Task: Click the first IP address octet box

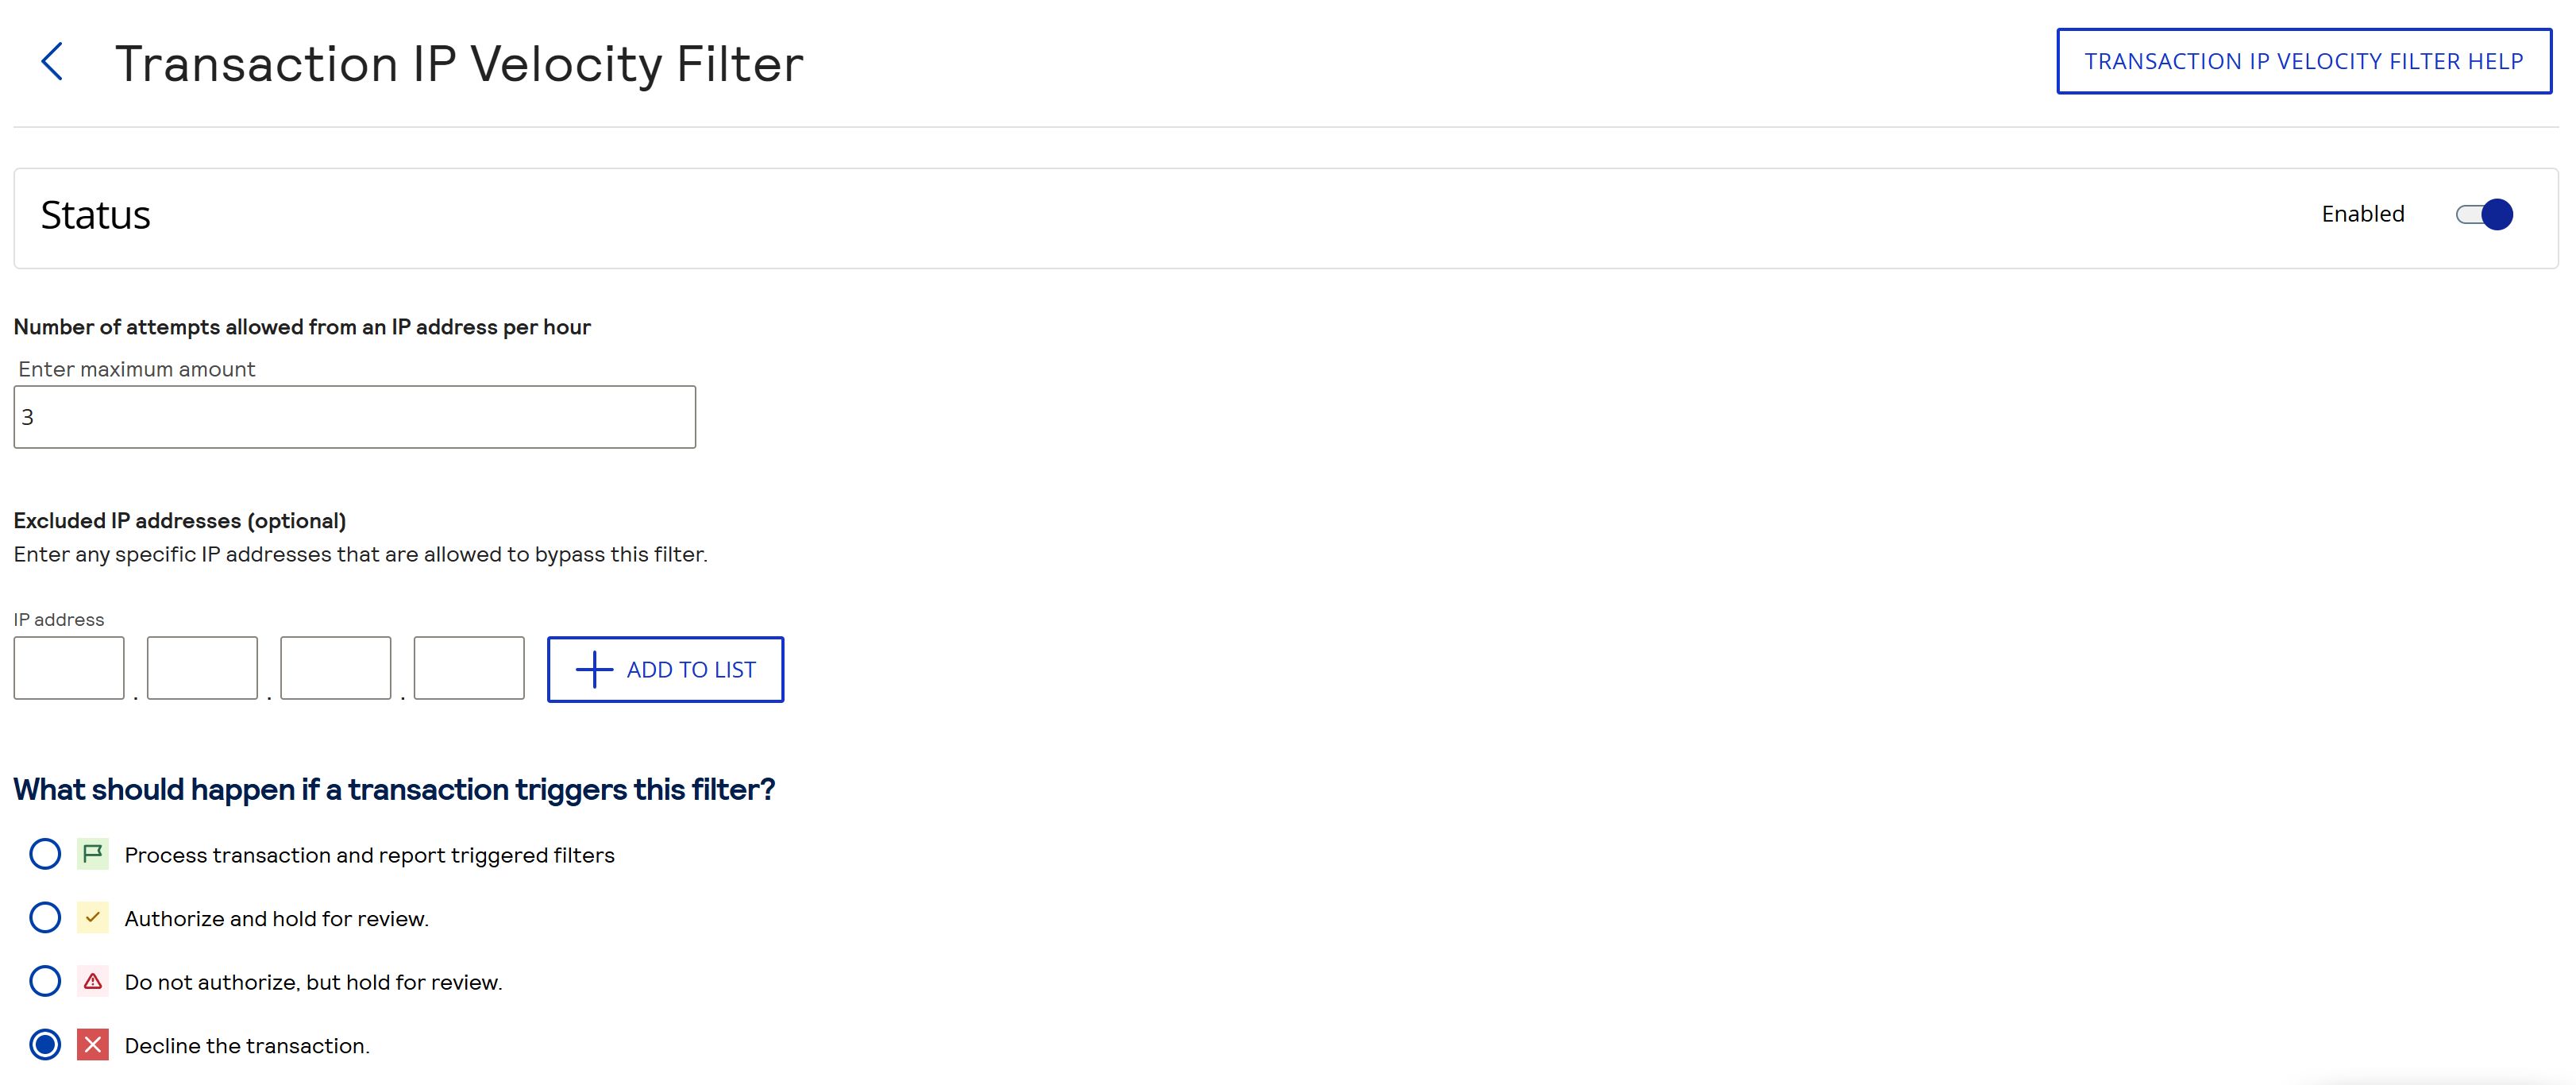Action: pyautogui.click(x=69, y=668)
